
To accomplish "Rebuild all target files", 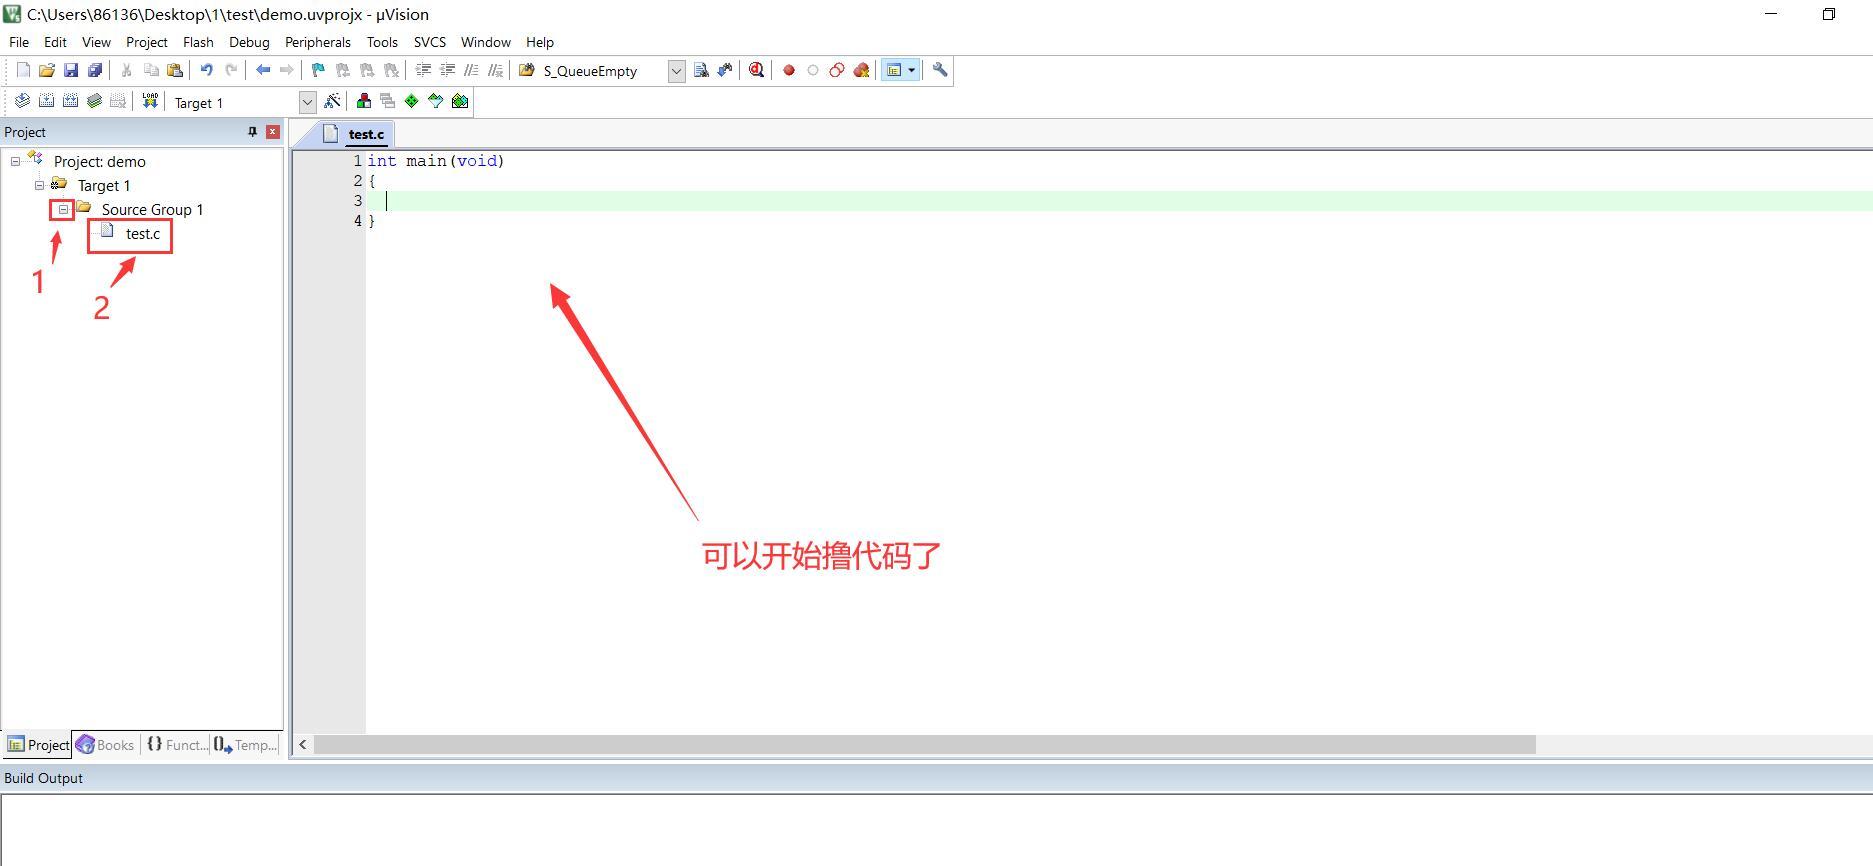I will 70,101.
